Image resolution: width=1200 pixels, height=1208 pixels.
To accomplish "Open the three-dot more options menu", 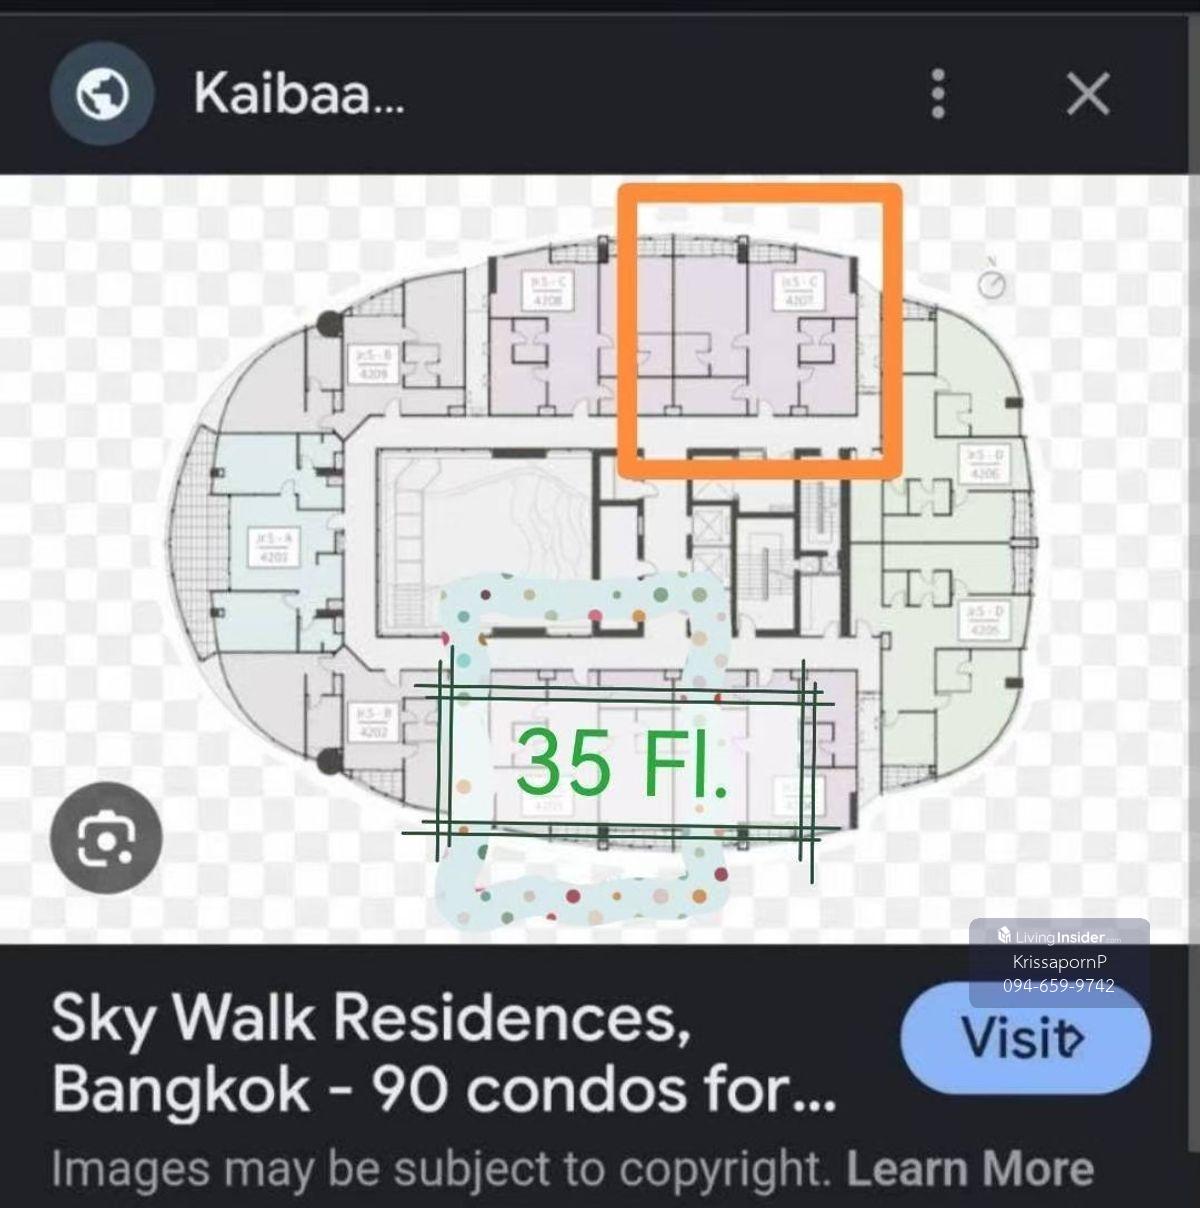I will [938, 94].
